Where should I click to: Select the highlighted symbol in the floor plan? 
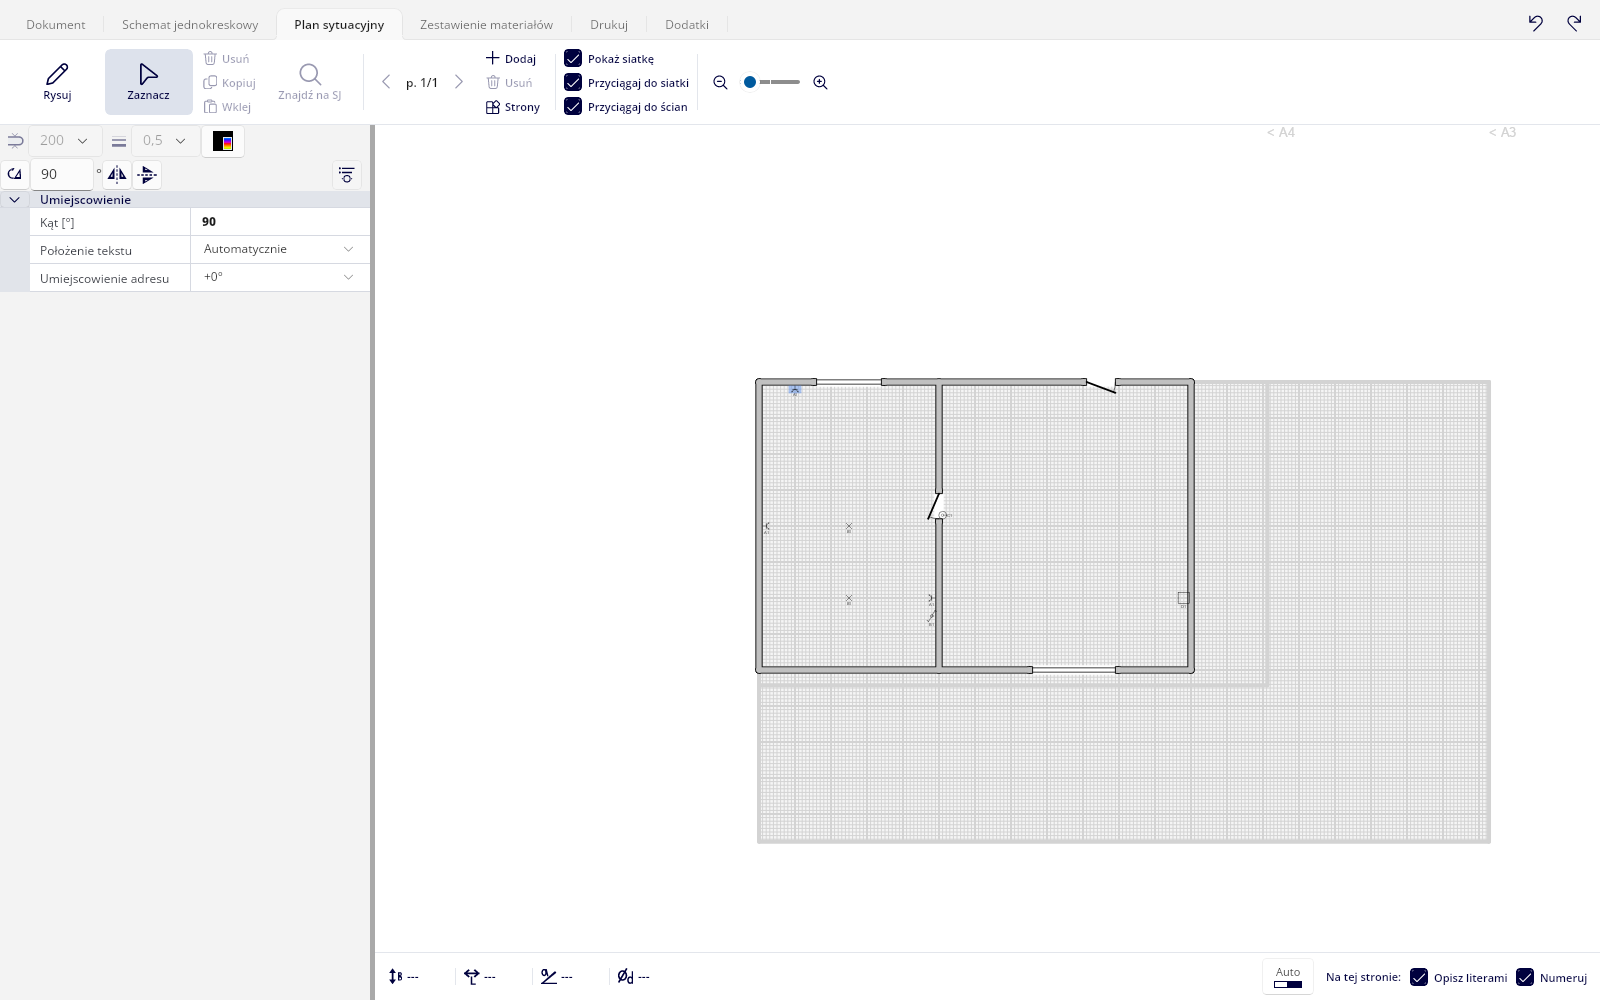pyautogui.click(x=795, y=390)
